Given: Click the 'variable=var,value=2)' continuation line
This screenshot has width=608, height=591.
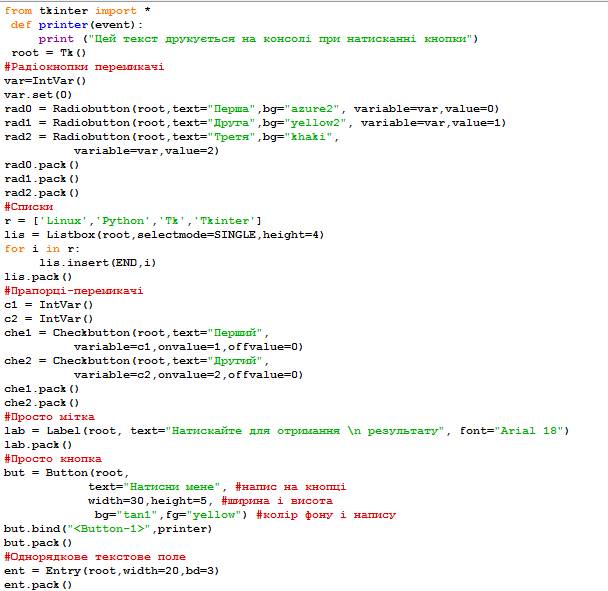Looking at the screenshot, I should pos(147,150).
